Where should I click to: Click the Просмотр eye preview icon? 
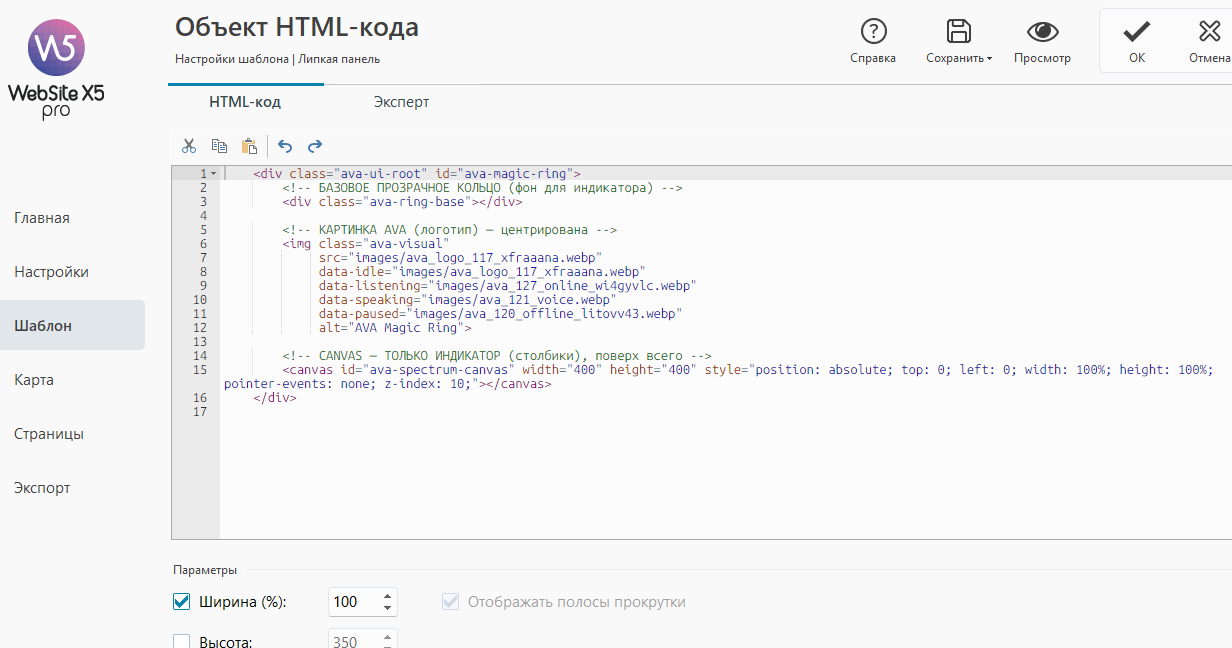pyautogui.click(x=1042, y=32)
